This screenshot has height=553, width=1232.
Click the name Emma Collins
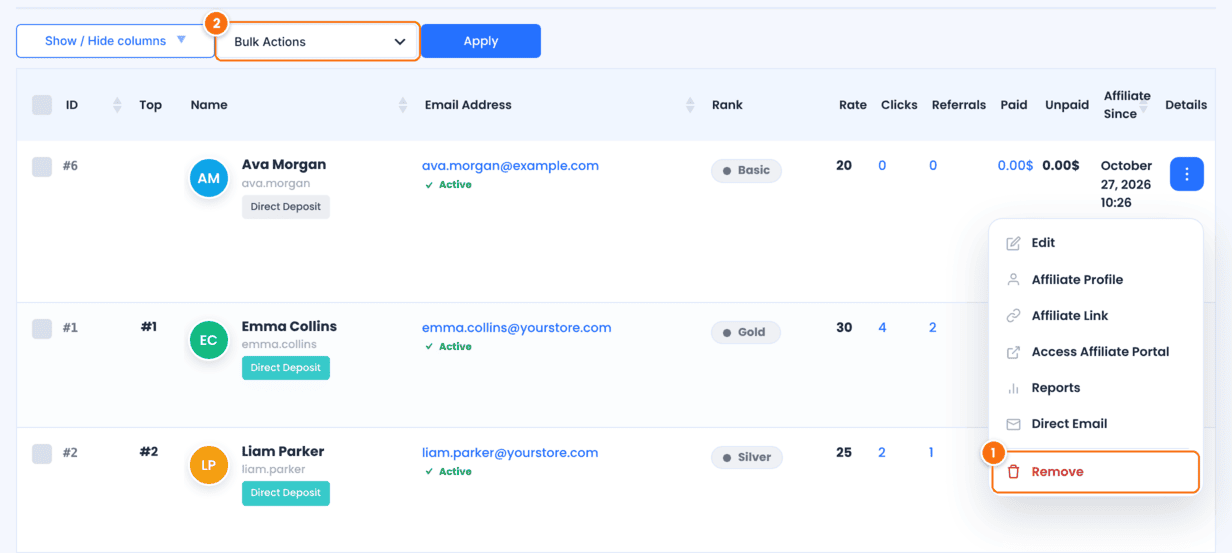289,327
